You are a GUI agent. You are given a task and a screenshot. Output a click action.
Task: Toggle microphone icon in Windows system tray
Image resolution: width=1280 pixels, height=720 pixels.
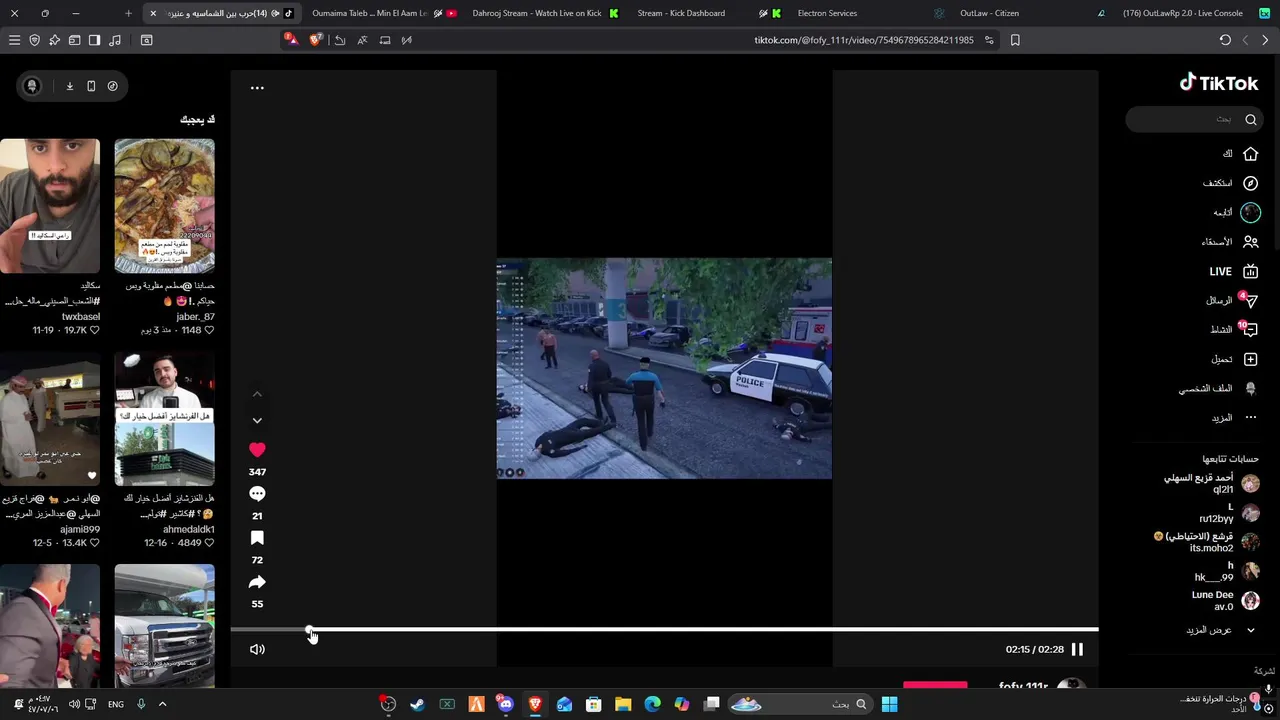pos(141,704)
